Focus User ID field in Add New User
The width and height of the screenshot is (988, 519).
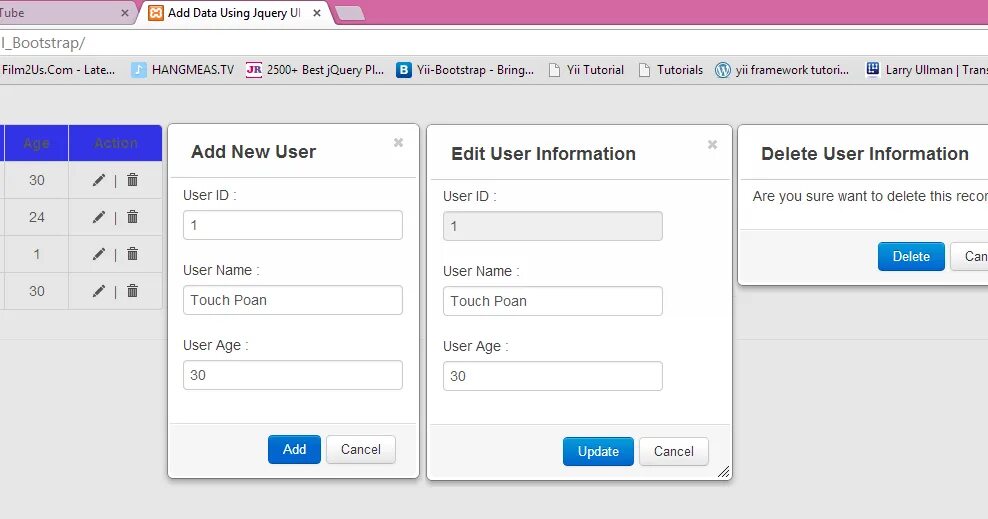[292, 225]
